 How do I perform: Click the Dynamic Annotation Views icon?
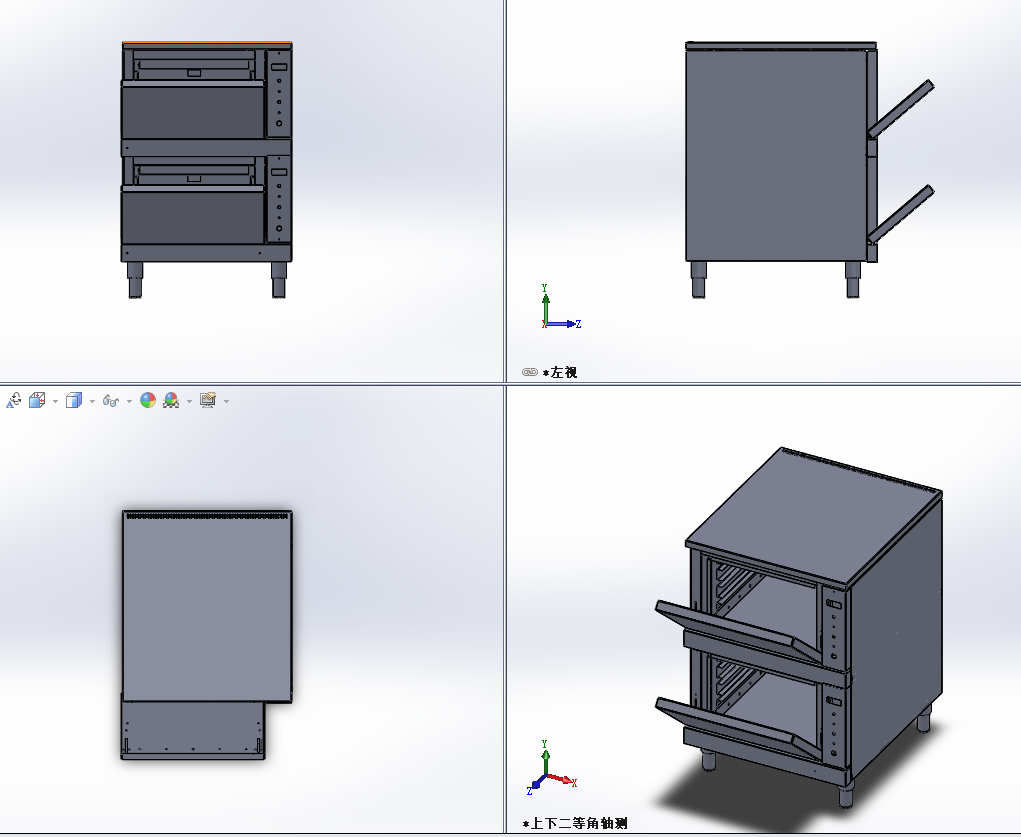(x=14, y=400)
